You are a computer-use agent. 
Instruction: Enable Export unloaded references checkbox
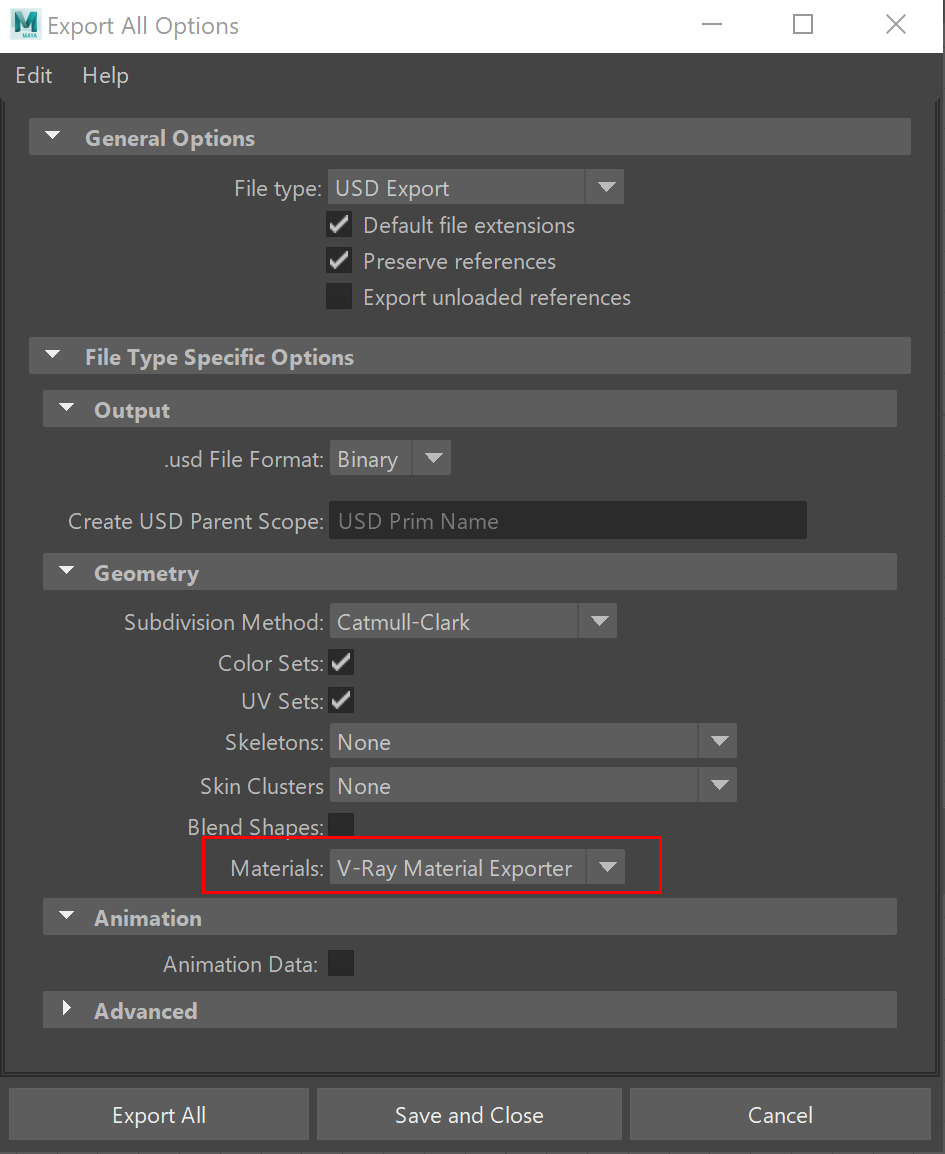(x=340, y=297)
